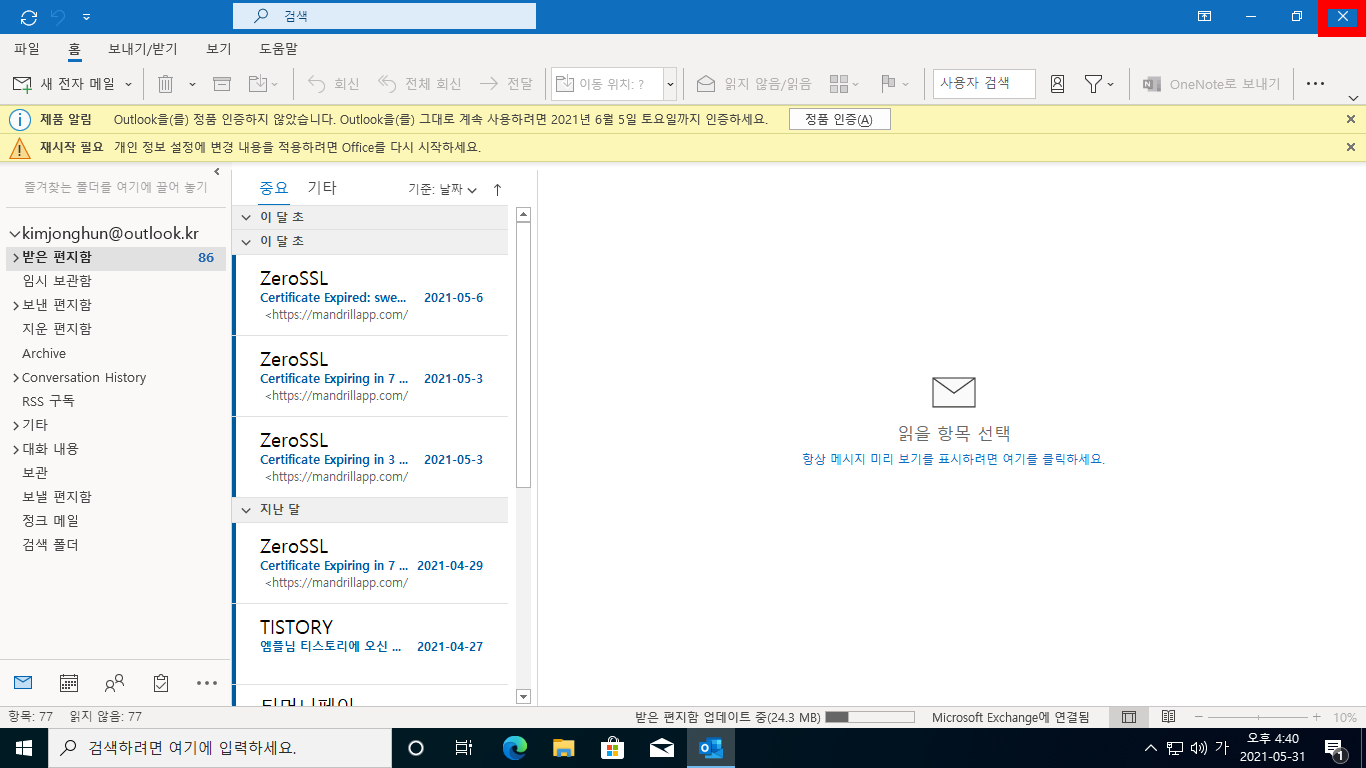Image resolution: width=1366 pixels, height=768 pixels.
Task: Open the Filter Email funnel dropdown
Action: tap(1099, 84)
